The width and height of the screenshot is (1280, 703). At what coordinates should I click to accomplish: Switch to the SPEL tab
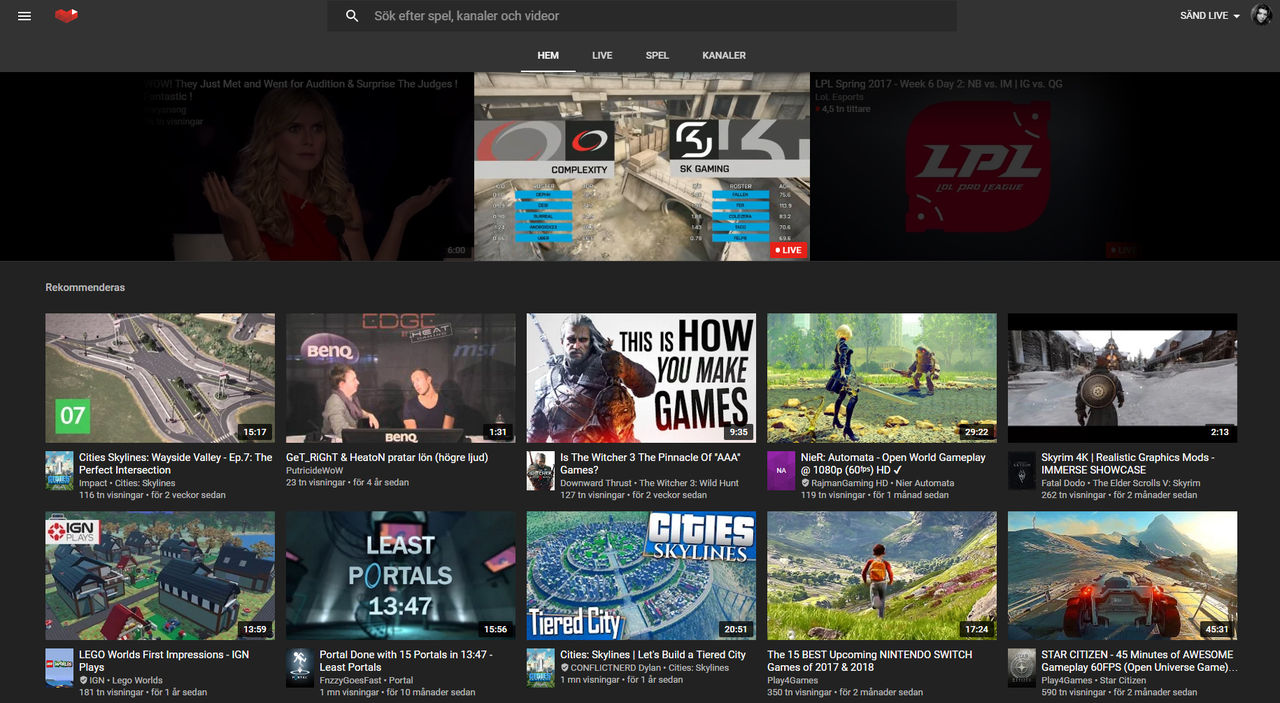[x=657, y=56]
